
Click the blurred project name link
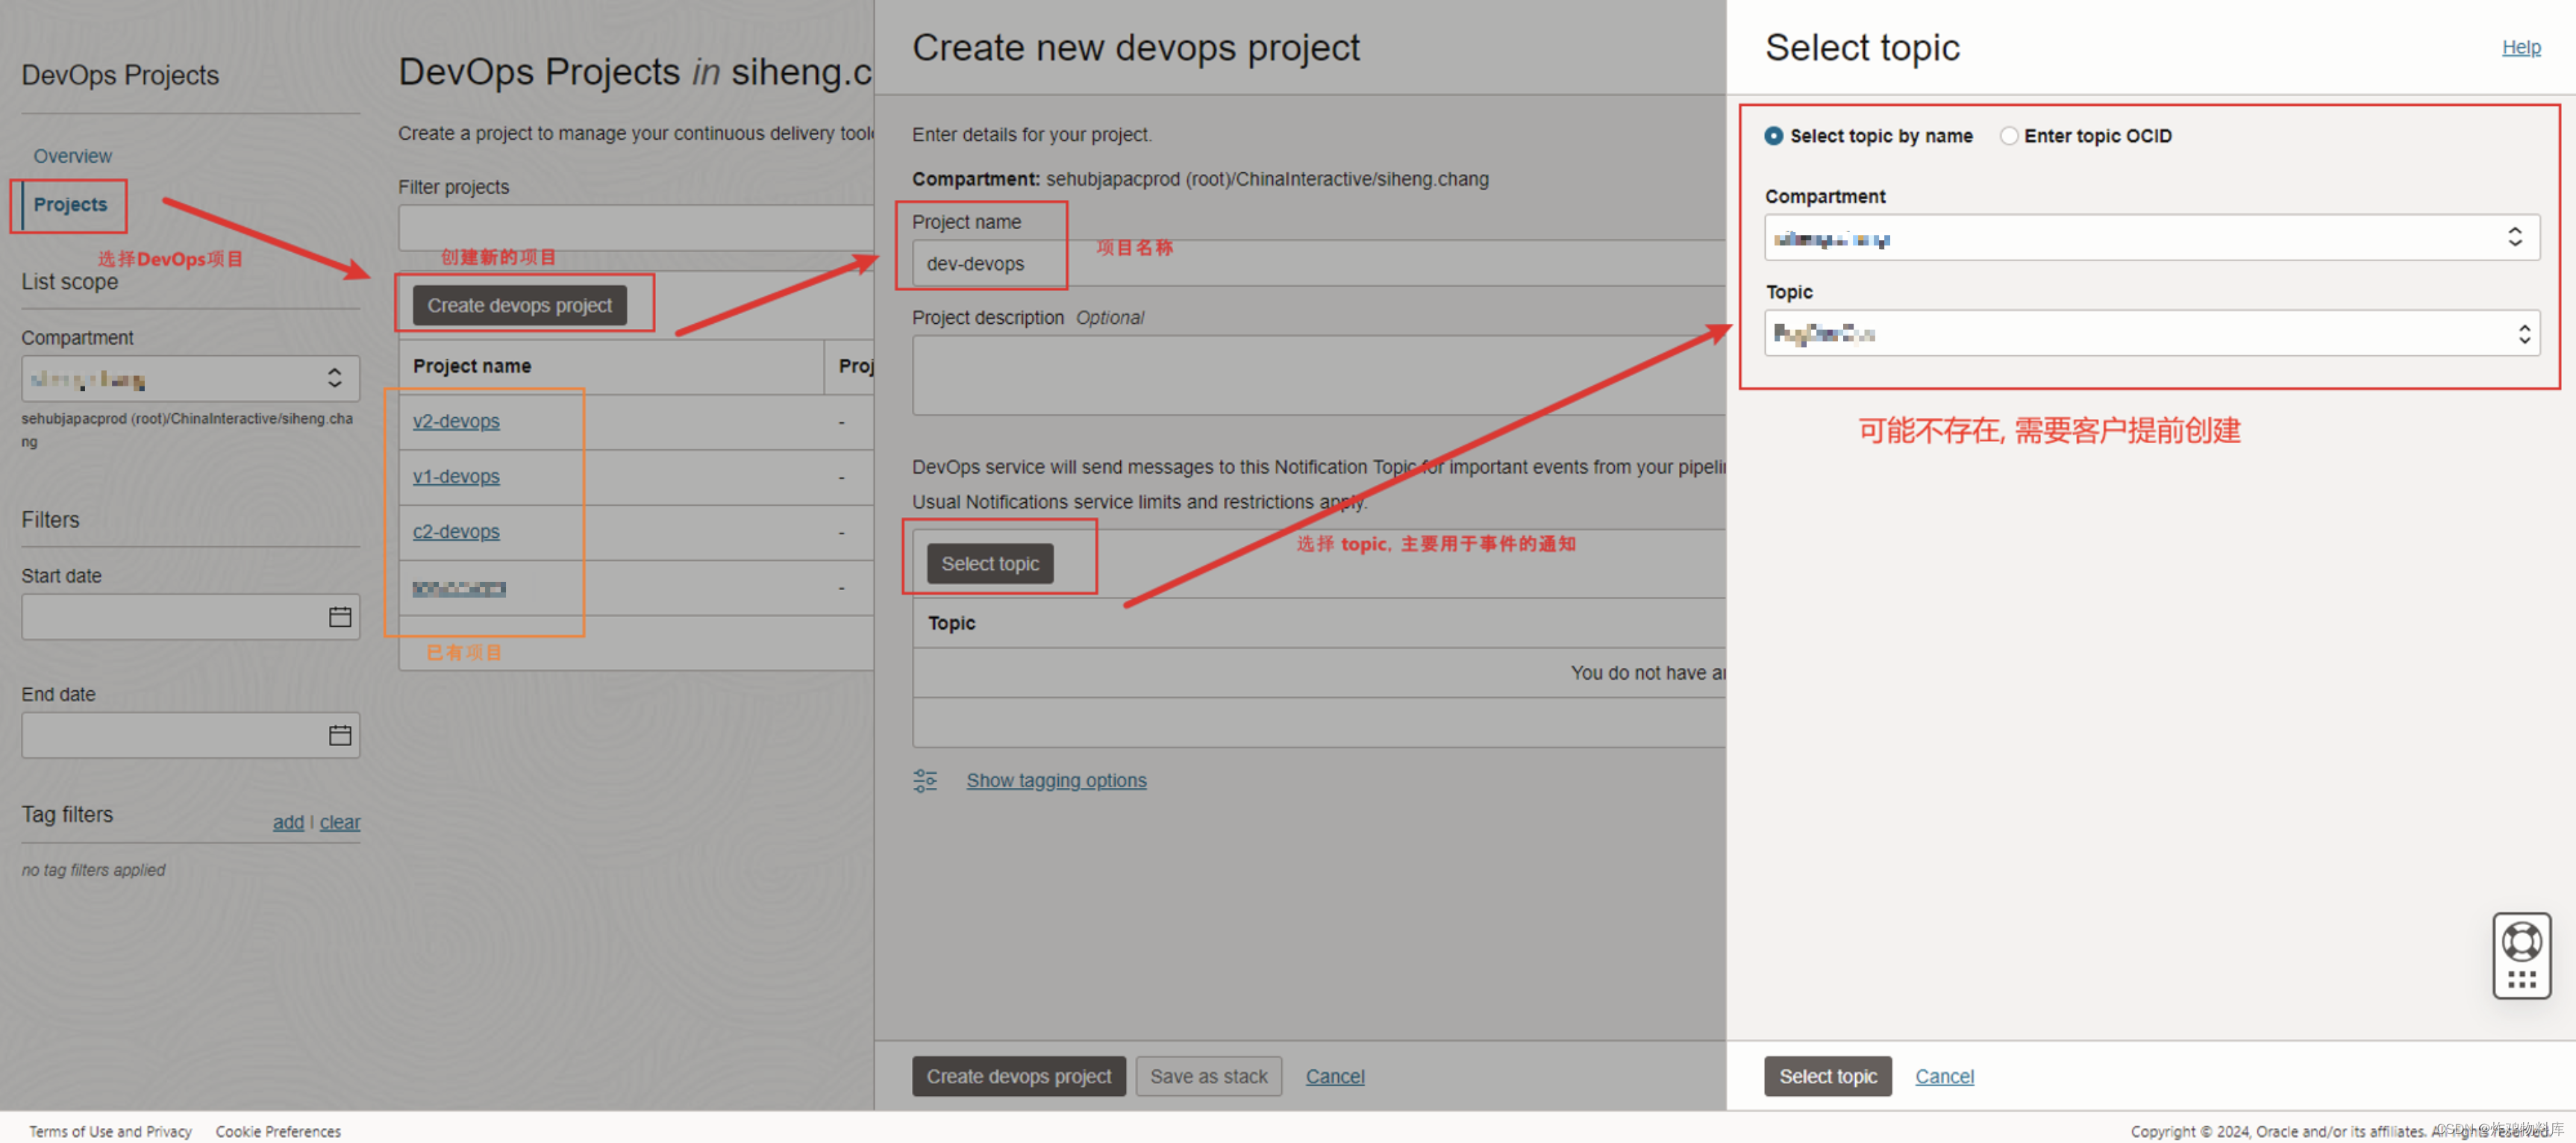[459, 589]
